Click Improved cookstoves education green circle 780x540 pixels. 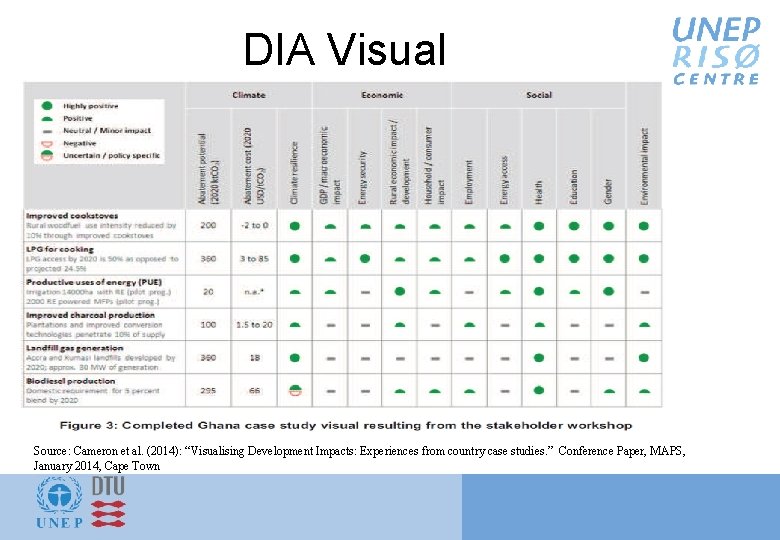574,226
